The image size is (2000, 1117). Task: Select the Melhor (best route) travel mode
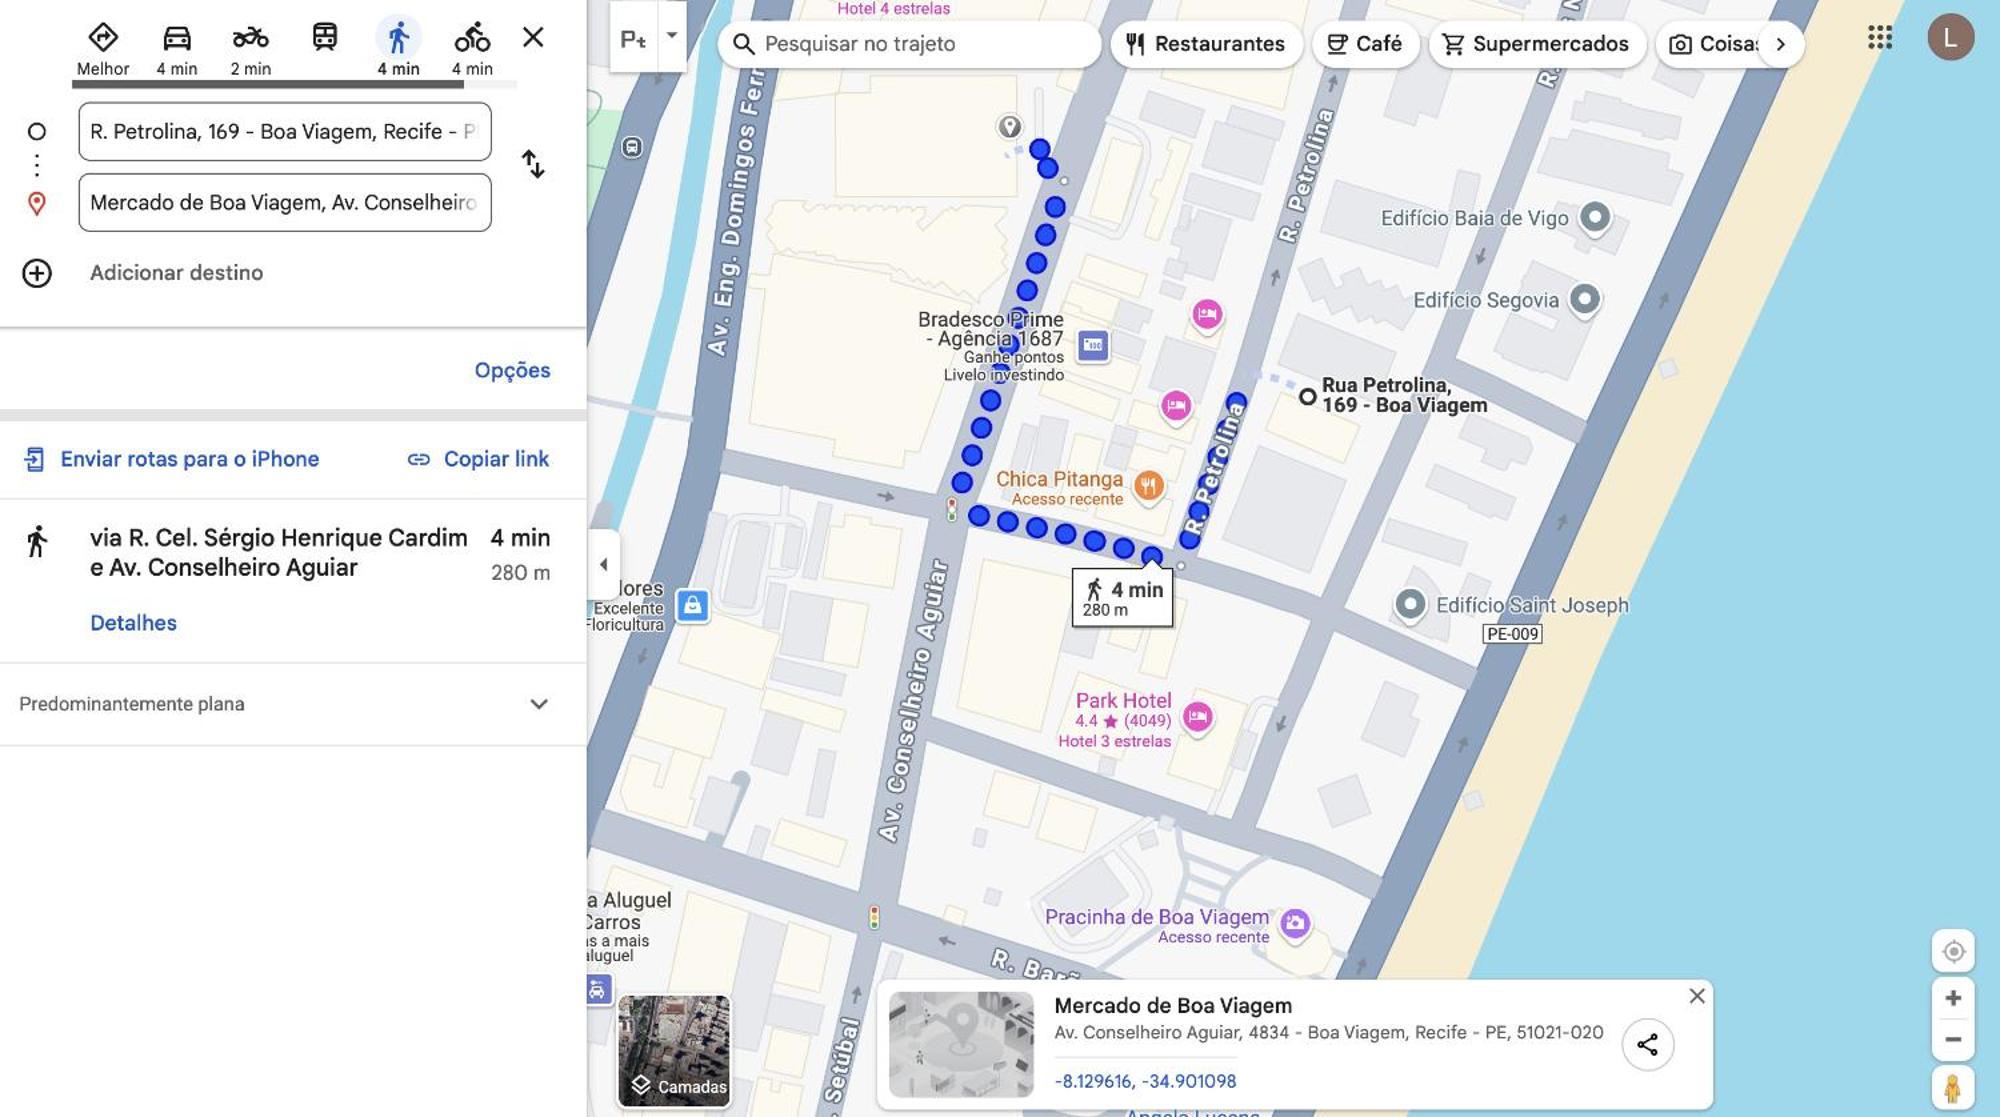103,49
